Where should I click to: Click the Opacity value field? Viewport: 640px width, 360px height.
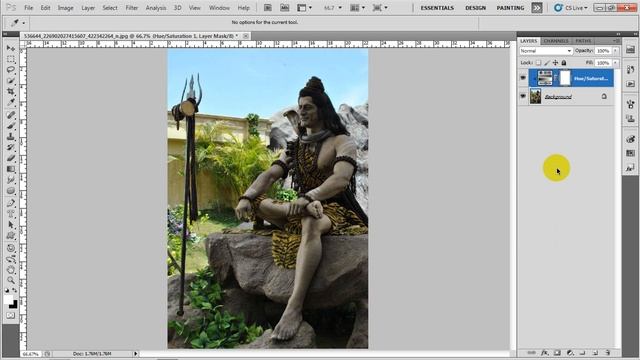pos(603,51)
